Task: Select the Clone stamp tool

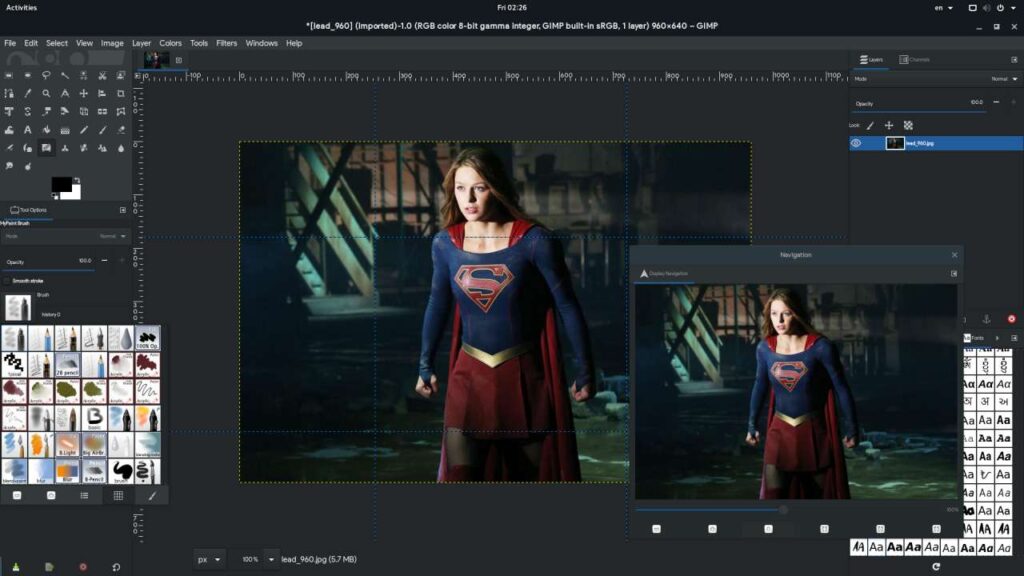Action: [65, 148]
